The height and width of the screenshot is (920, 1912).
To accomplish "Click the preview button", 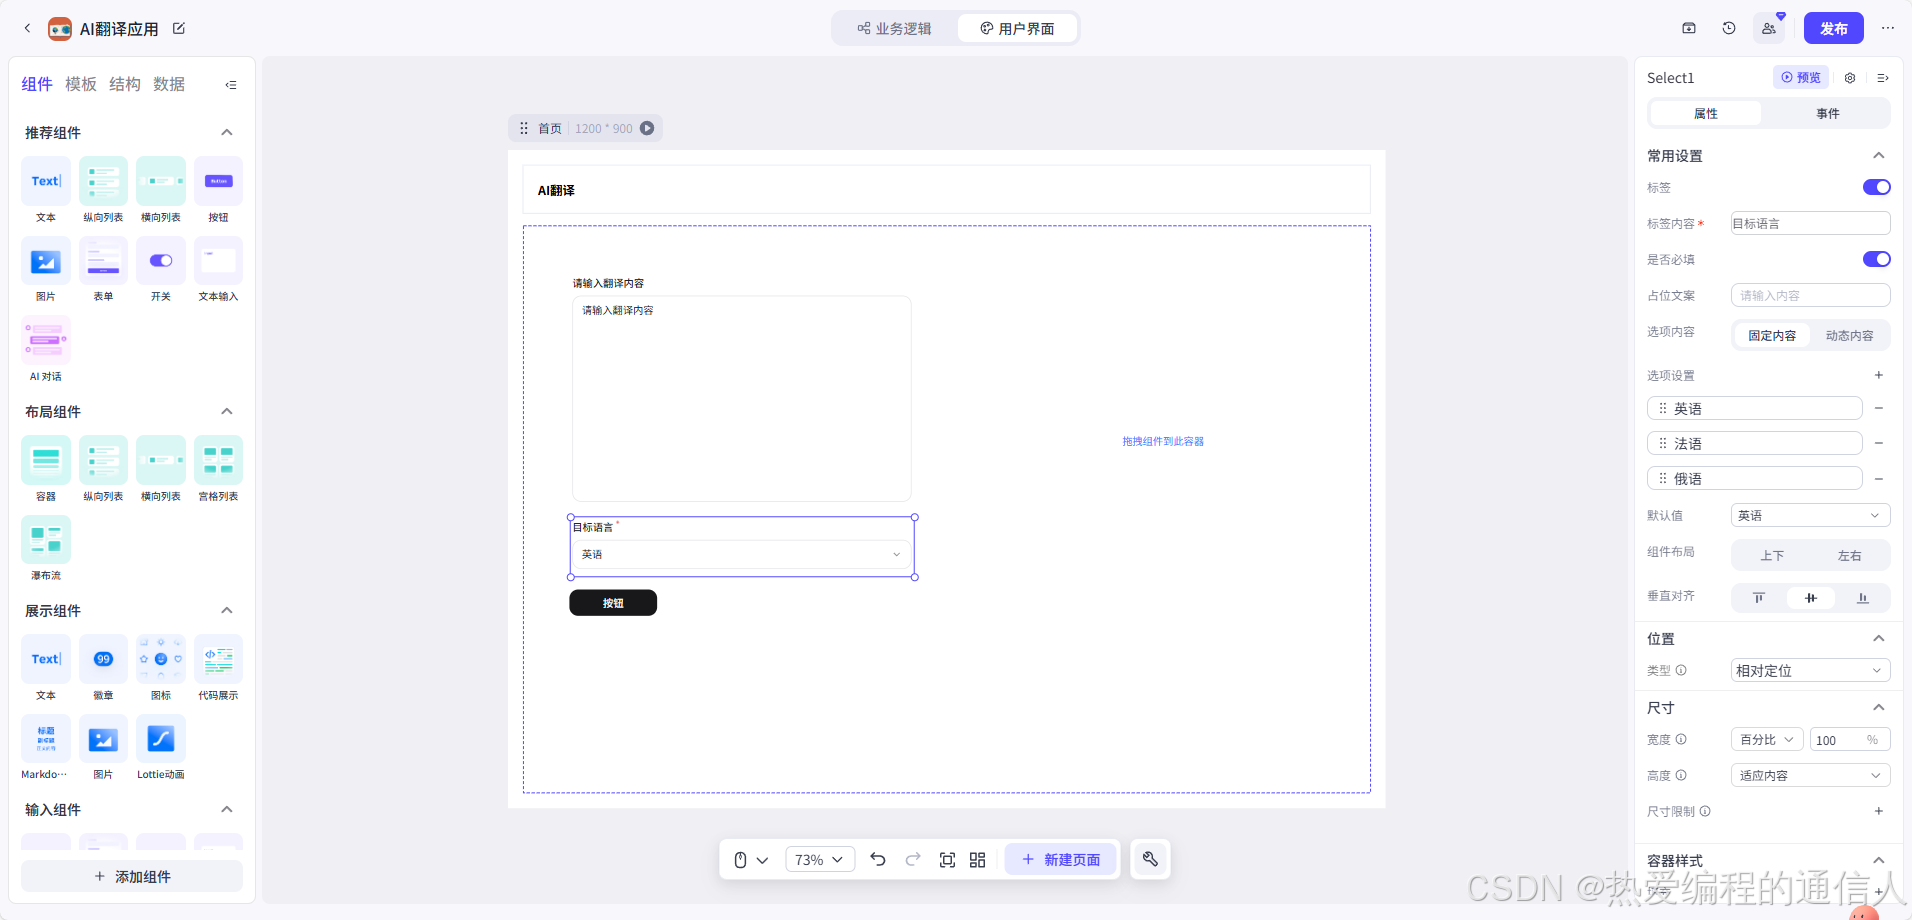I will point(1801,77).
